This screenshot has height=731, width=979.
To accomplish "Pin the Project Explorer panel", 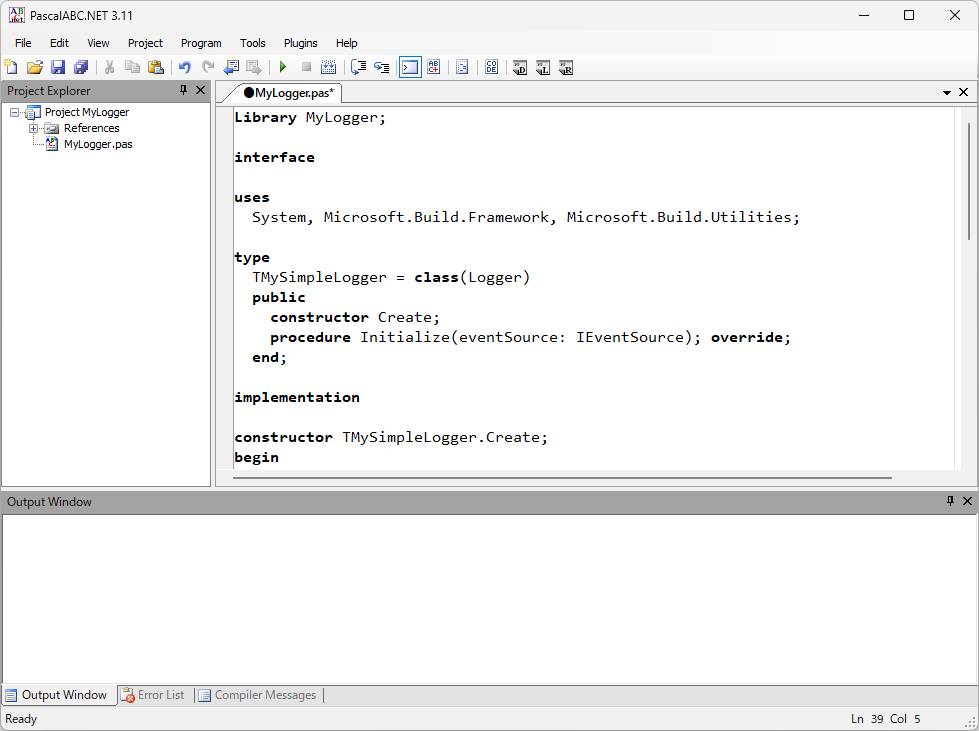I will pyautogui.click(x=184, y=90).
